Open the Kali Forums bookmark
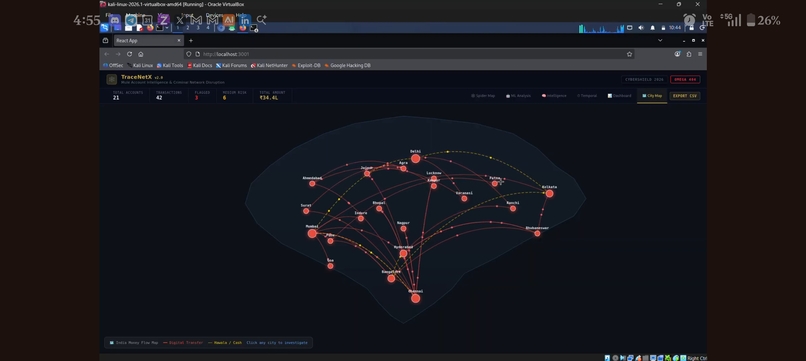This screenshot has height=361, width=806. click(x=231, y=65)
